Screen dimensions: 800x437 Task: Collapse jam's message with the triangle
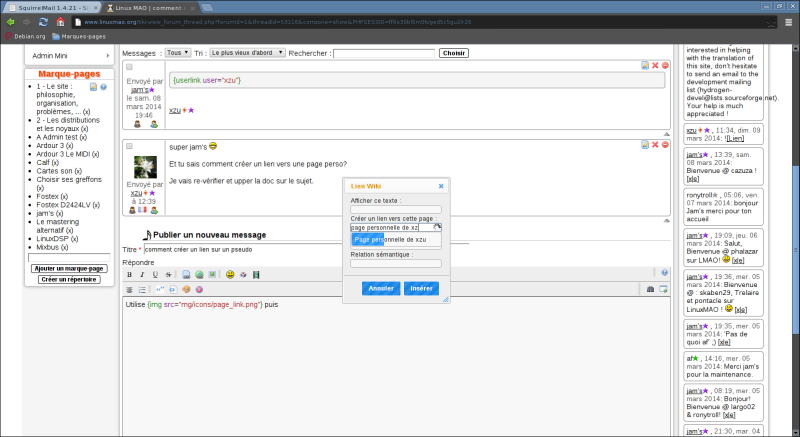666,134
